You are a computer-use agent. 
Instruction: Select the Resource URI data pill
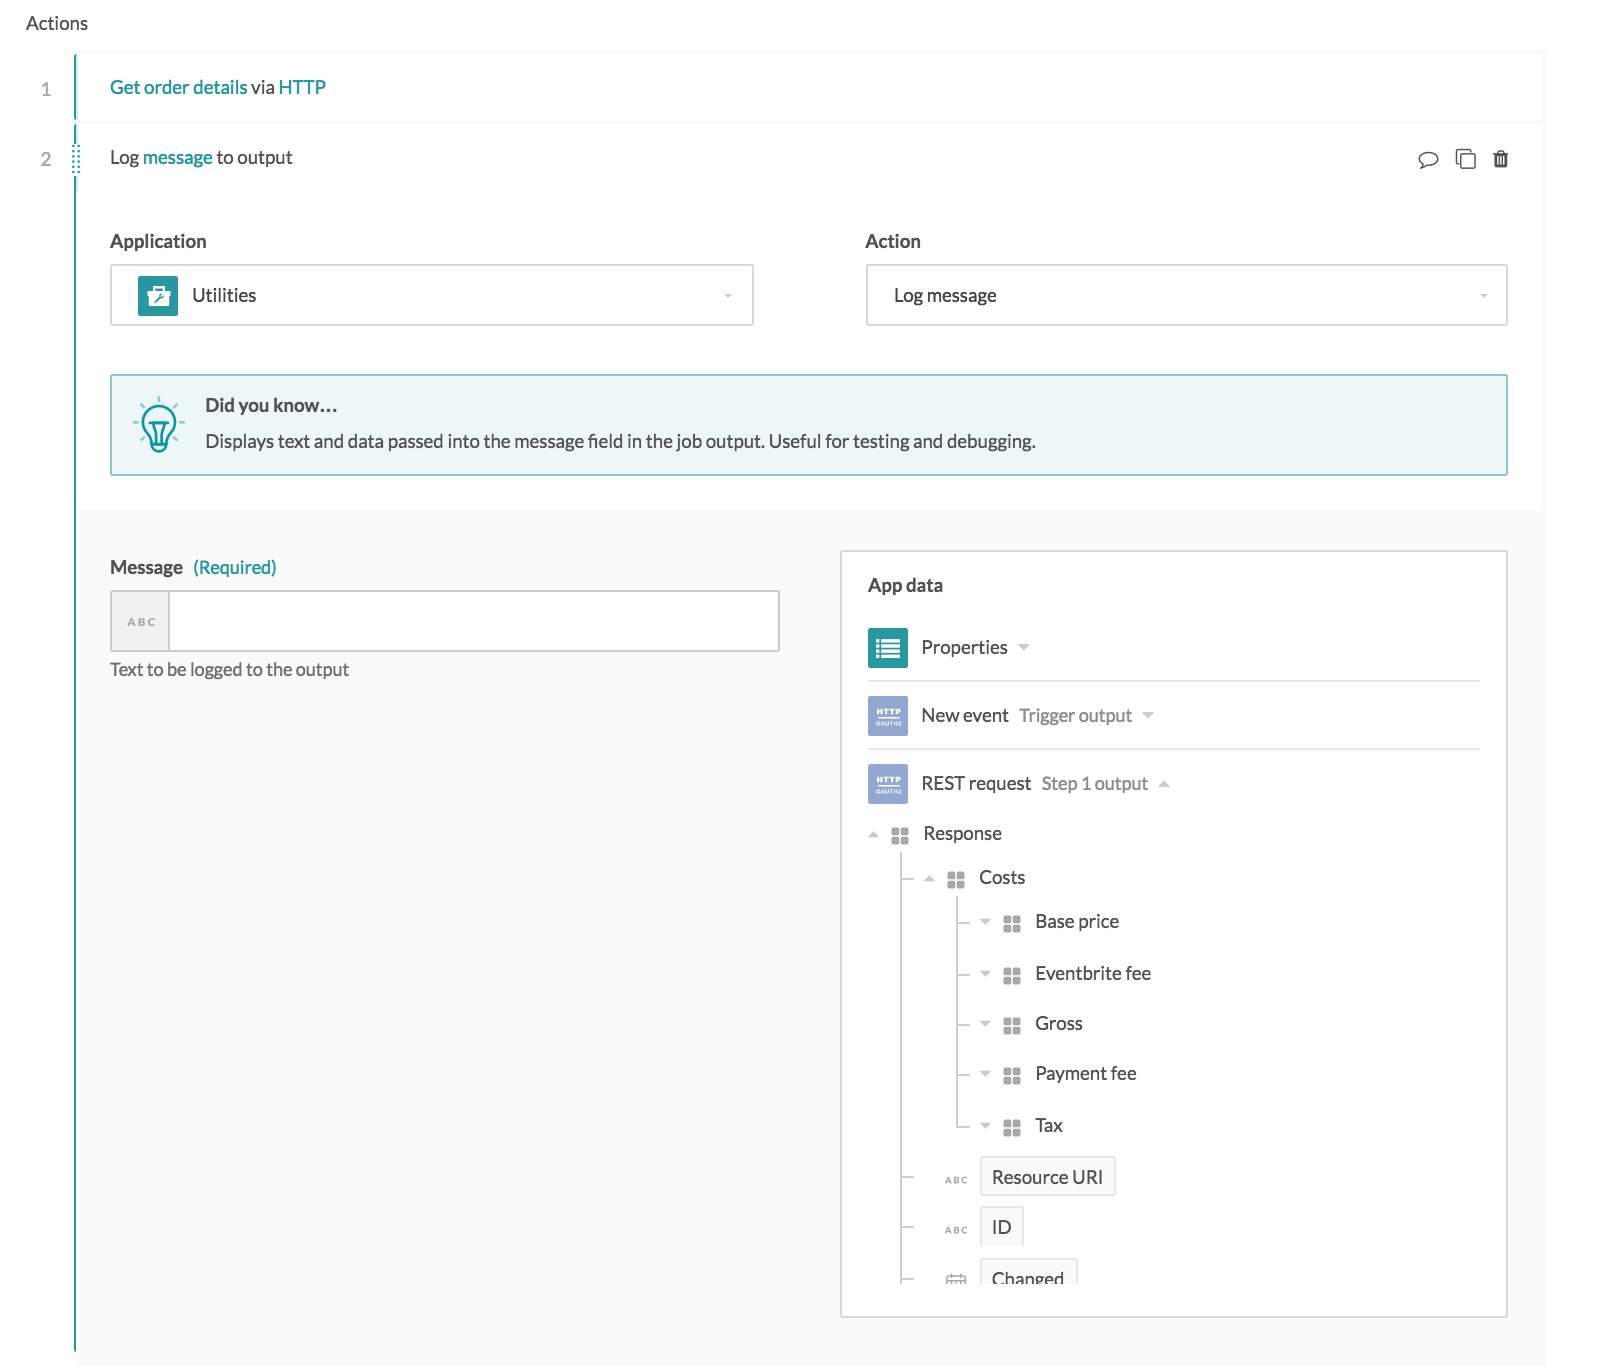click(1046, 1178)
